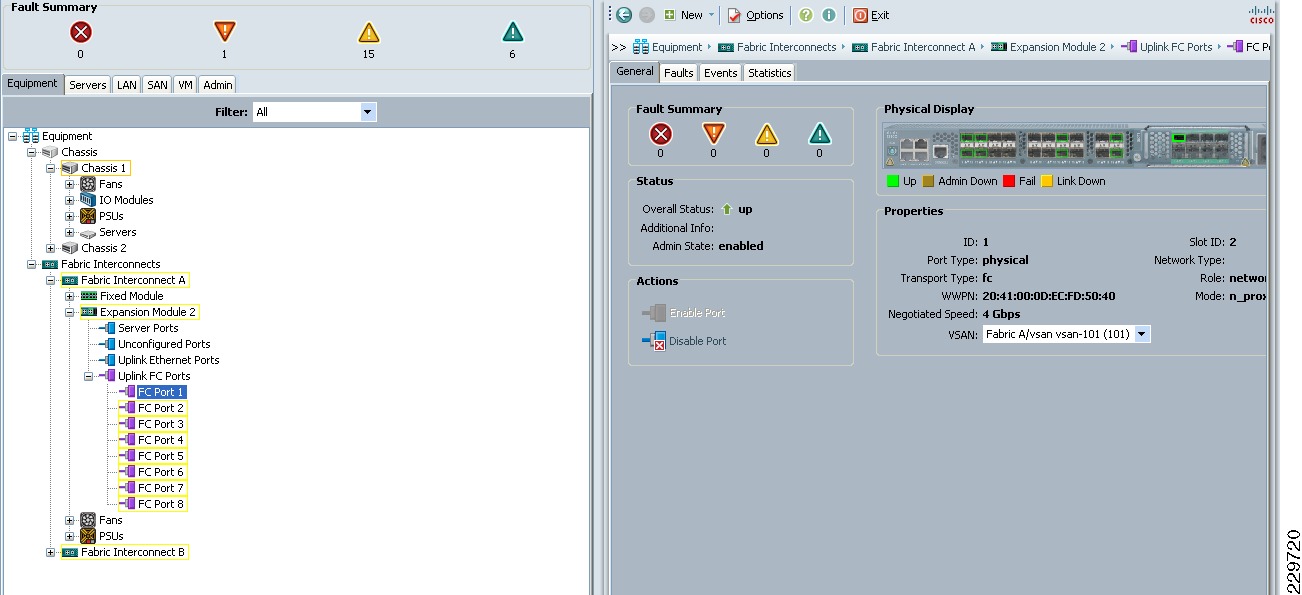The image size is (1302, 595).
Task: Click the Fixed Module icon
Action: tap(88, 296)
